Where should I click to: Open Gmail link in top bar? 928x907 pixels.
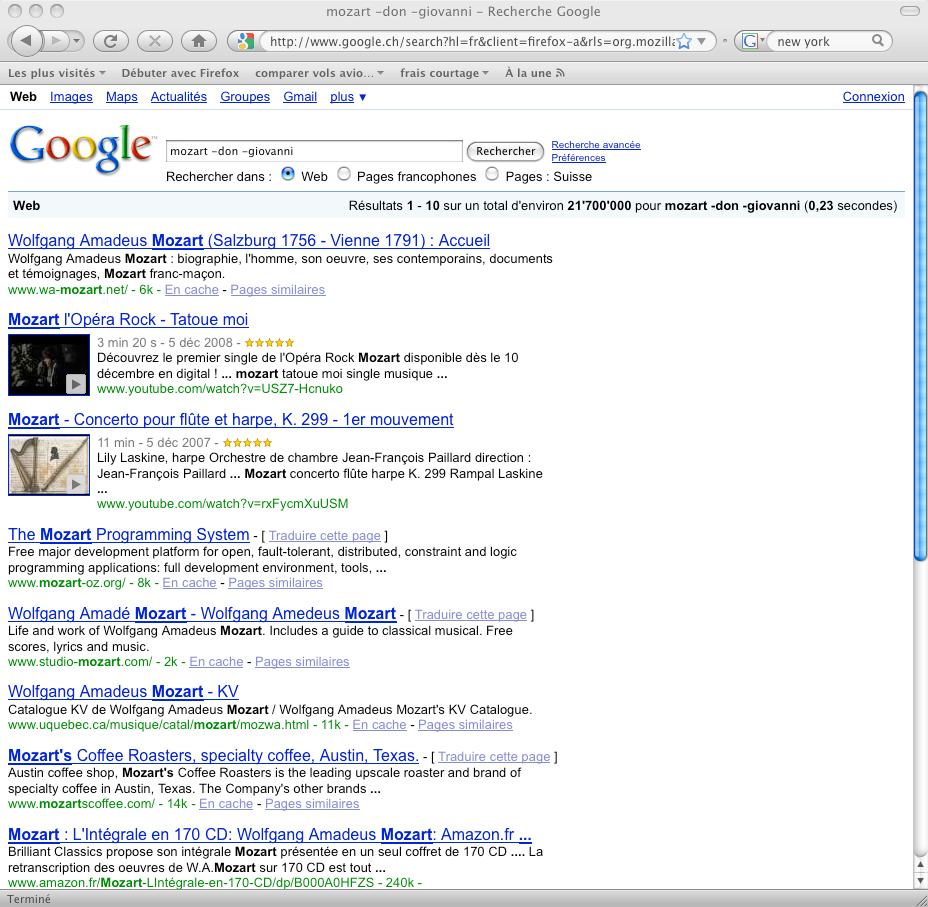click(300, 96)
